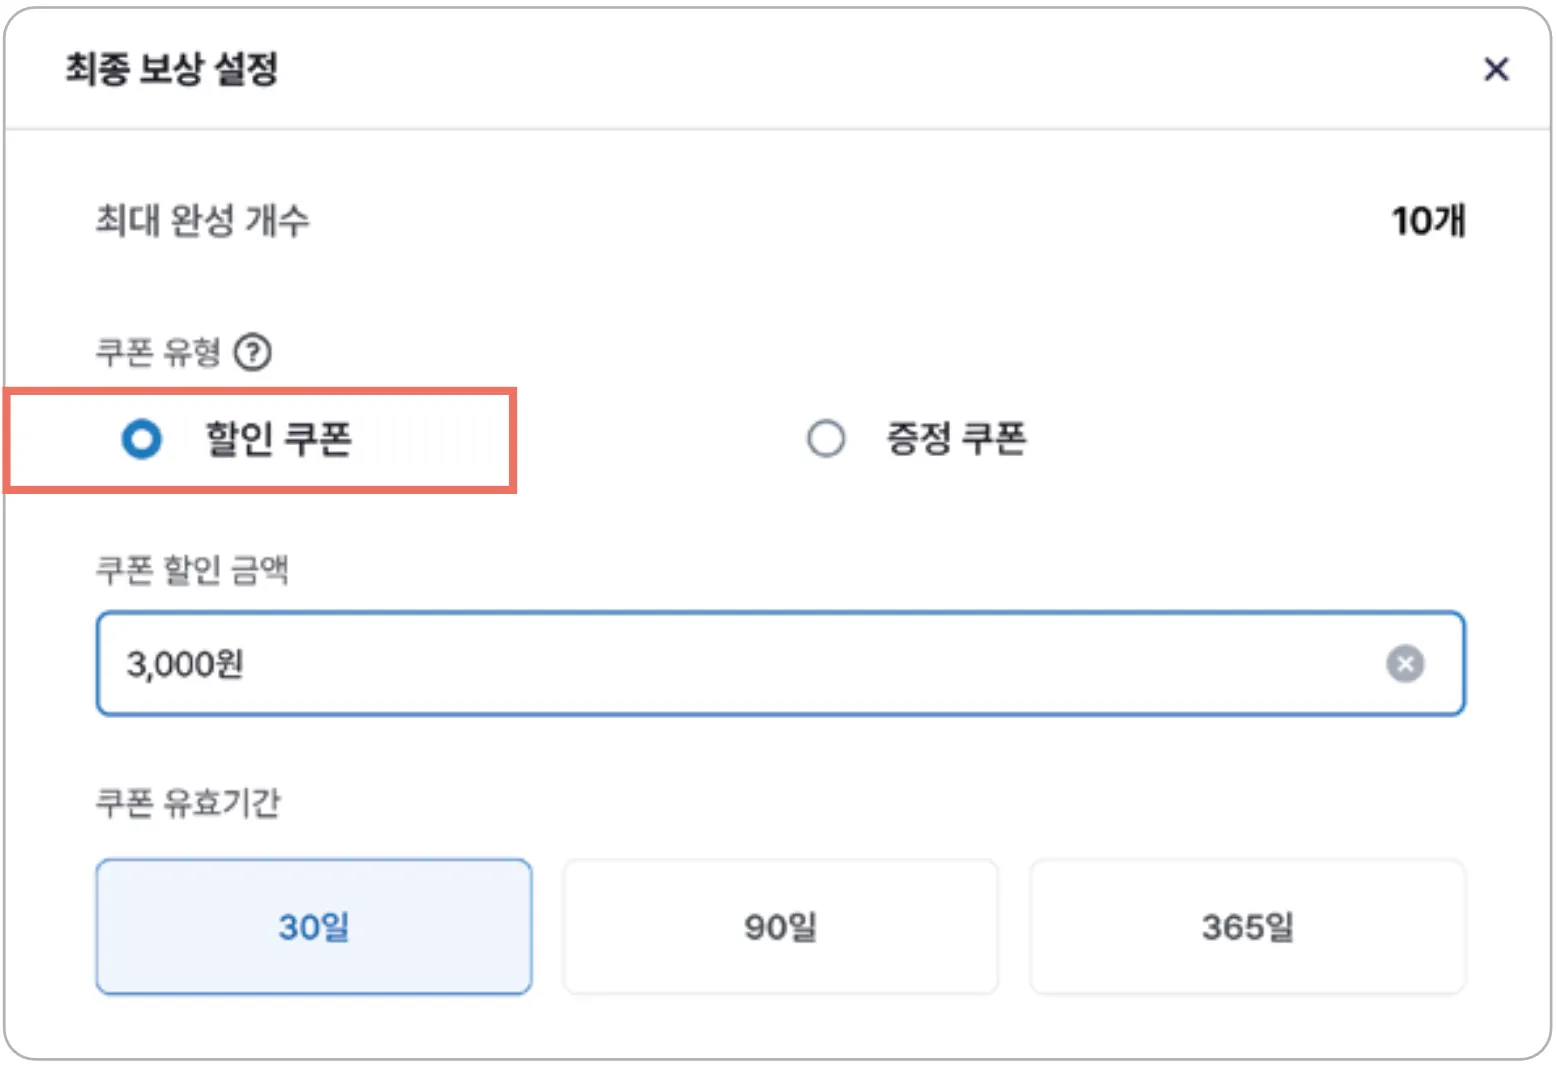The width and height of the screenshot is (1556, 1066).
Task: Click the 쿠폰 할인 금액 field label
Action: (x=192, y=570)
